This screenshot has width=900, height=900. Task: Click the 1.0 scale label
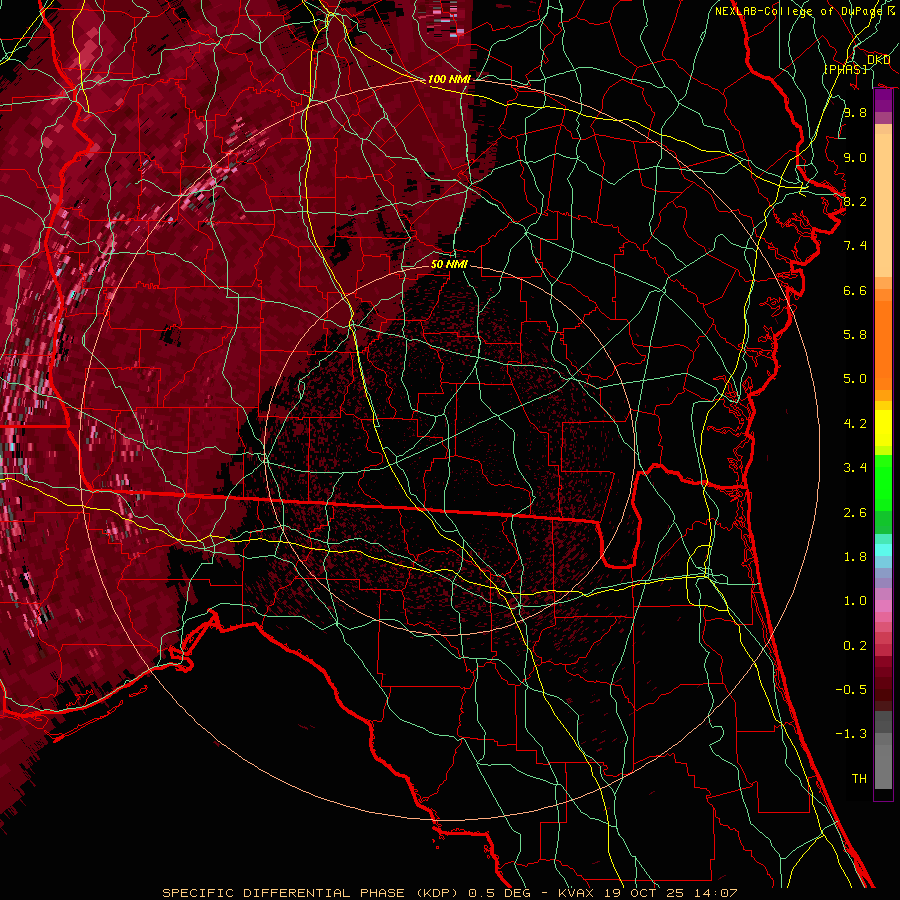[855, 601]
